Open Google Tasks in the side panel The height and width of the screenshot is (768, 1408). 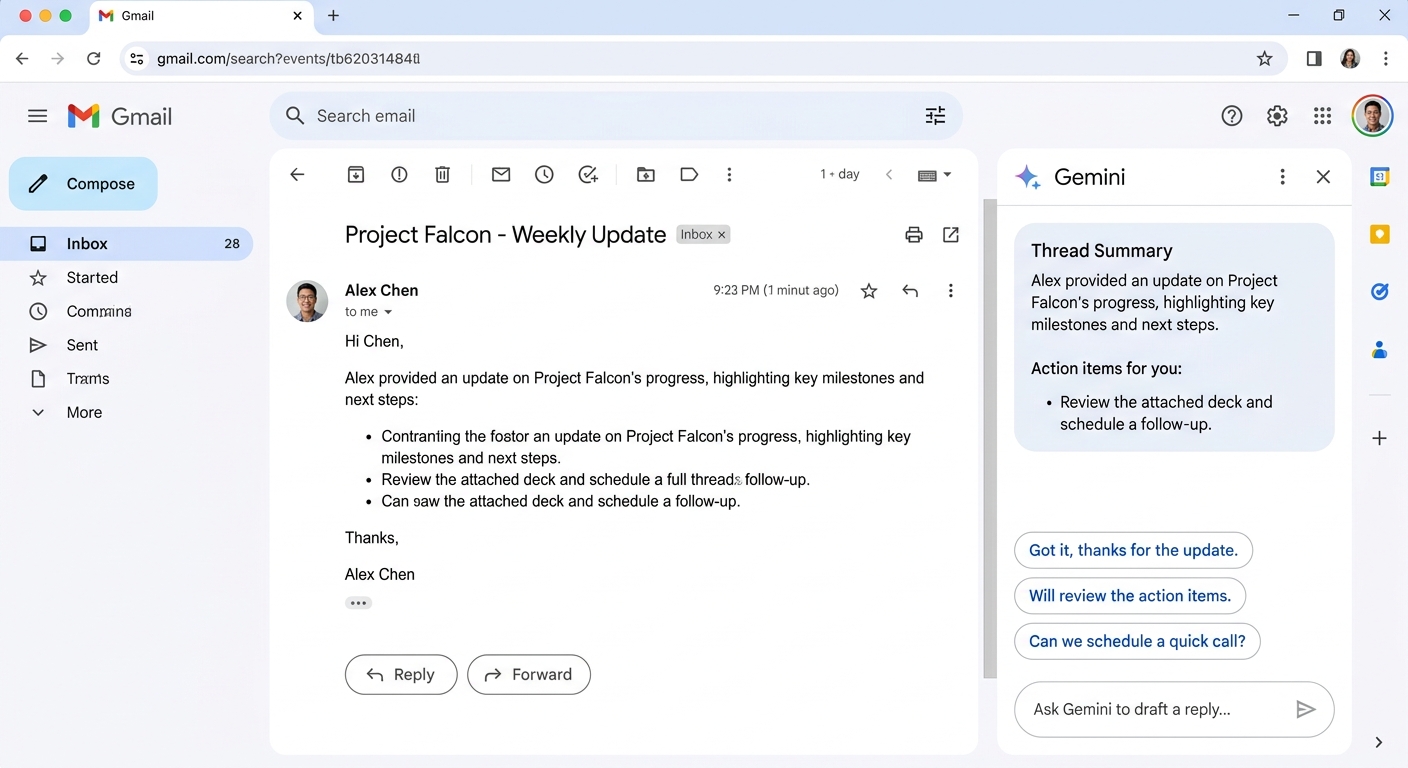pos(1380,292)
